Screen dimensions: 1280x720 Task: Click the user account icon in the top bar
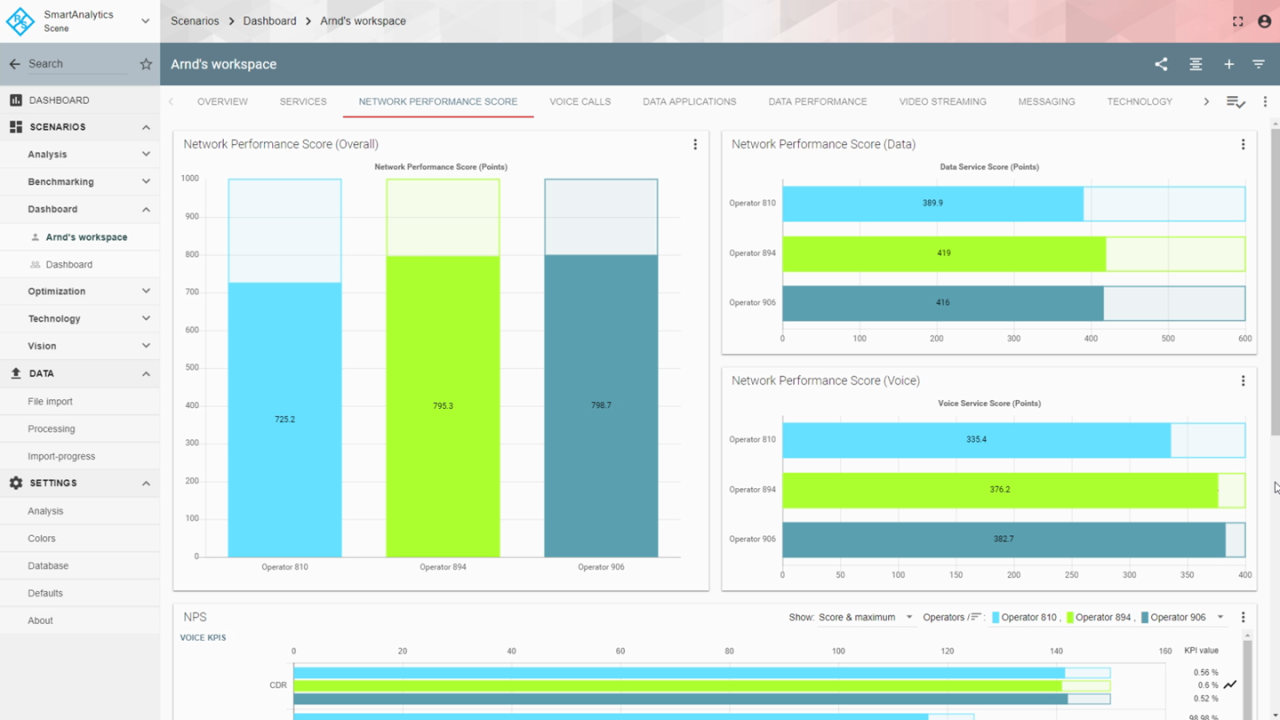[x=1263, y=21]
